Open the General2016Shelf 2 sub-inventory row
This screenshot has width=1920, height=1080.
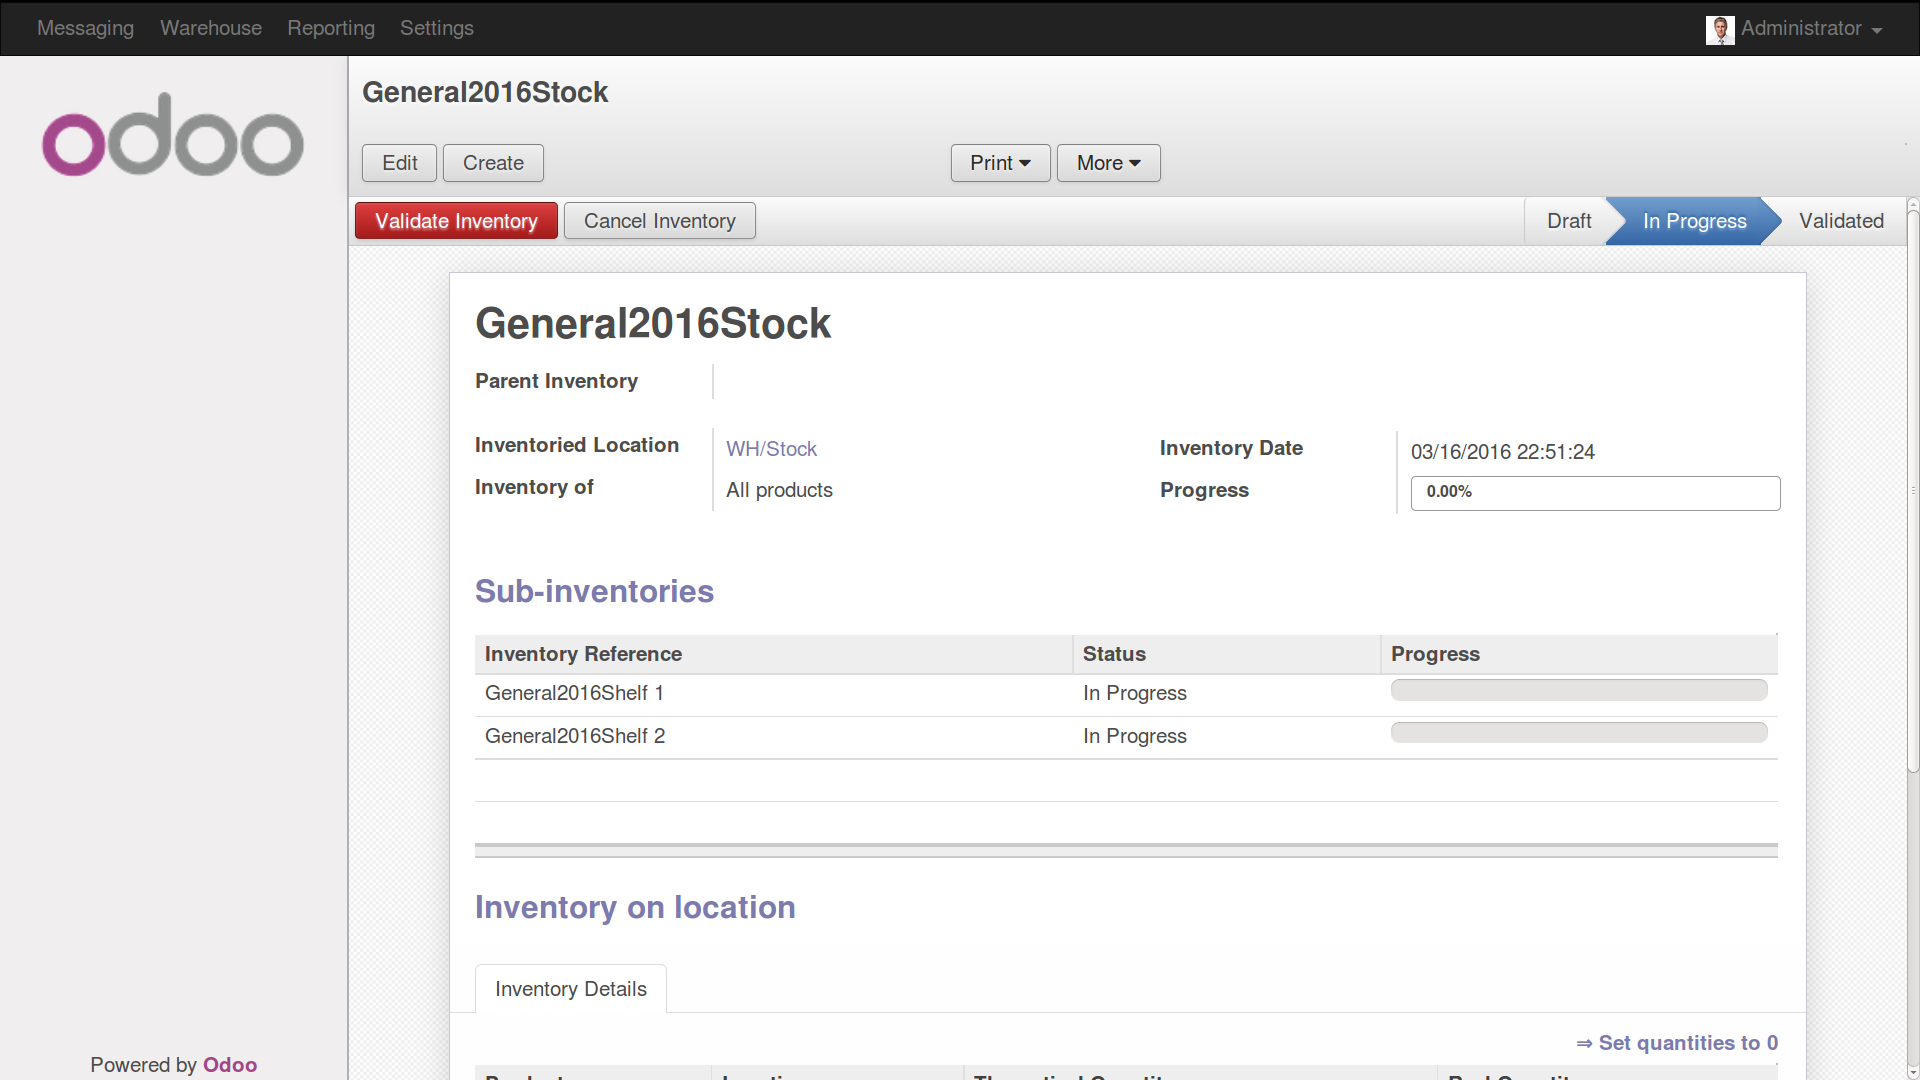[x=574, y=736]
